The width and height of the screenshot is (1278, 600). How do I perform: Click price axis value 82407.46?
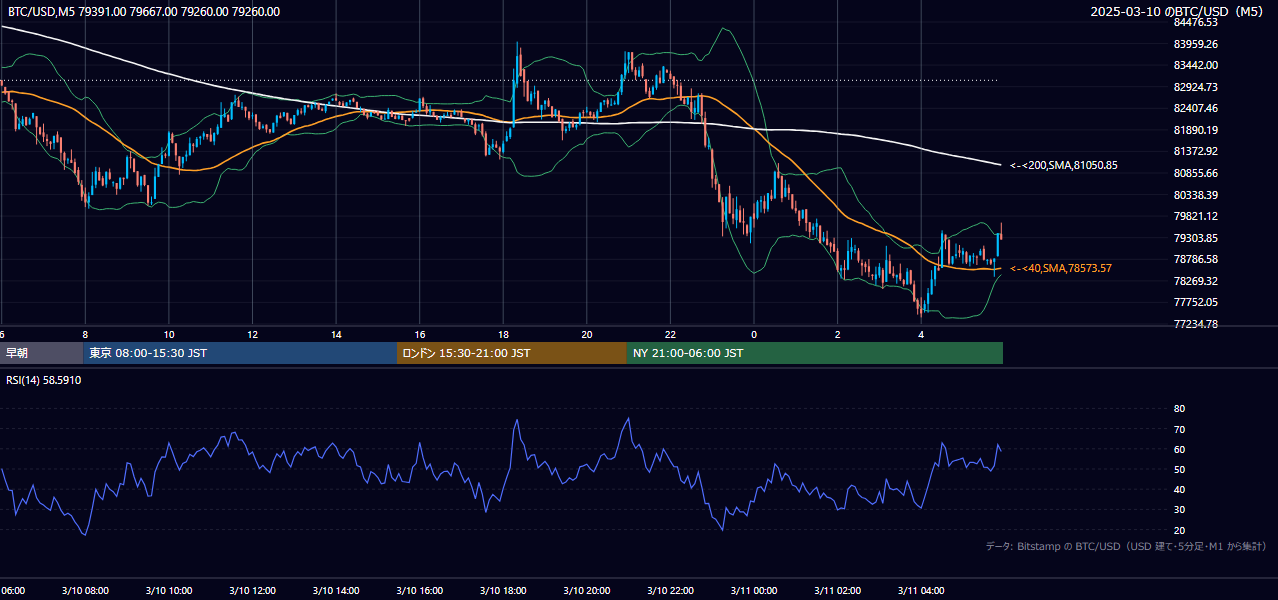click(x=1196, y=108)
